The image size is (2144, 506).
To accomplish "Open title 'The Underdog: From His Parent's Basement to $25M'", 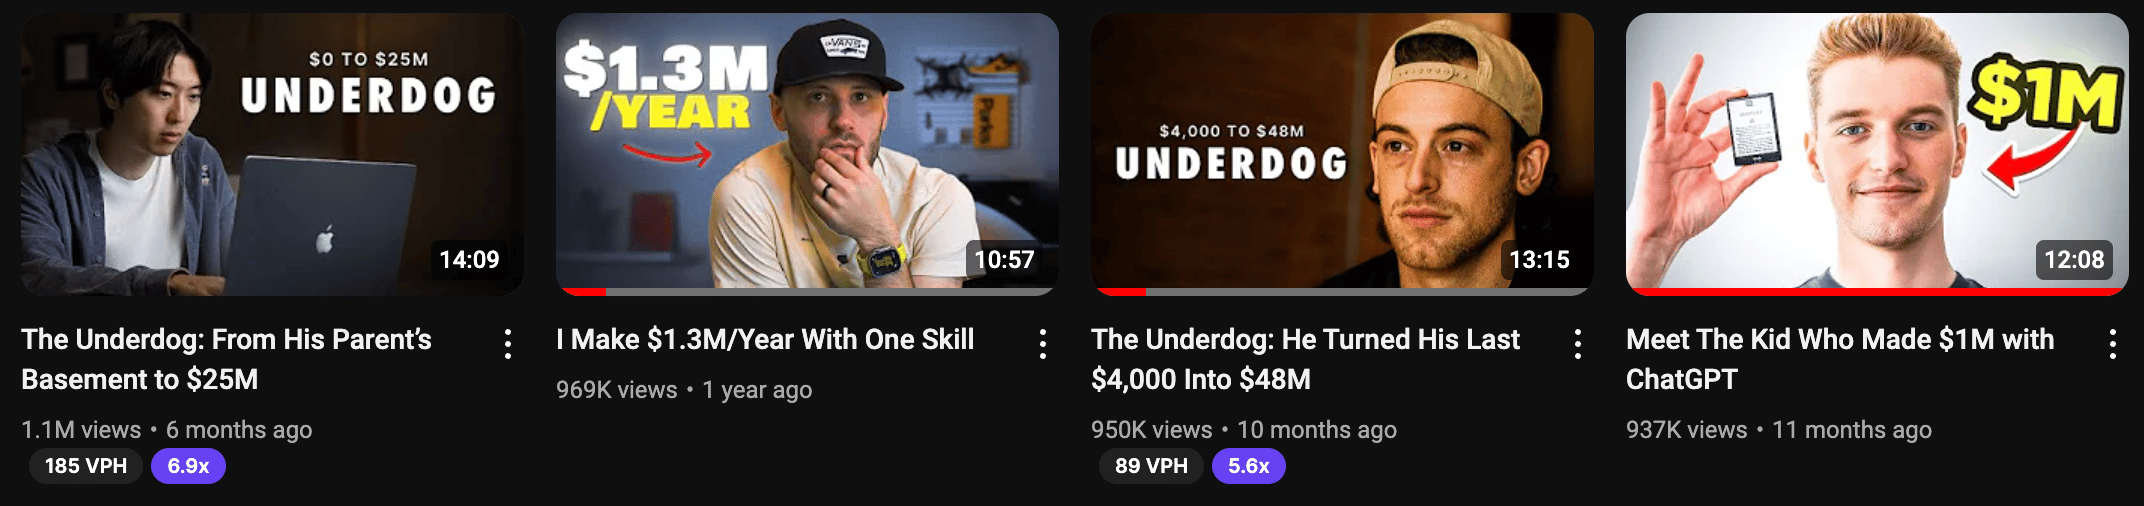I will pos(226,359).
